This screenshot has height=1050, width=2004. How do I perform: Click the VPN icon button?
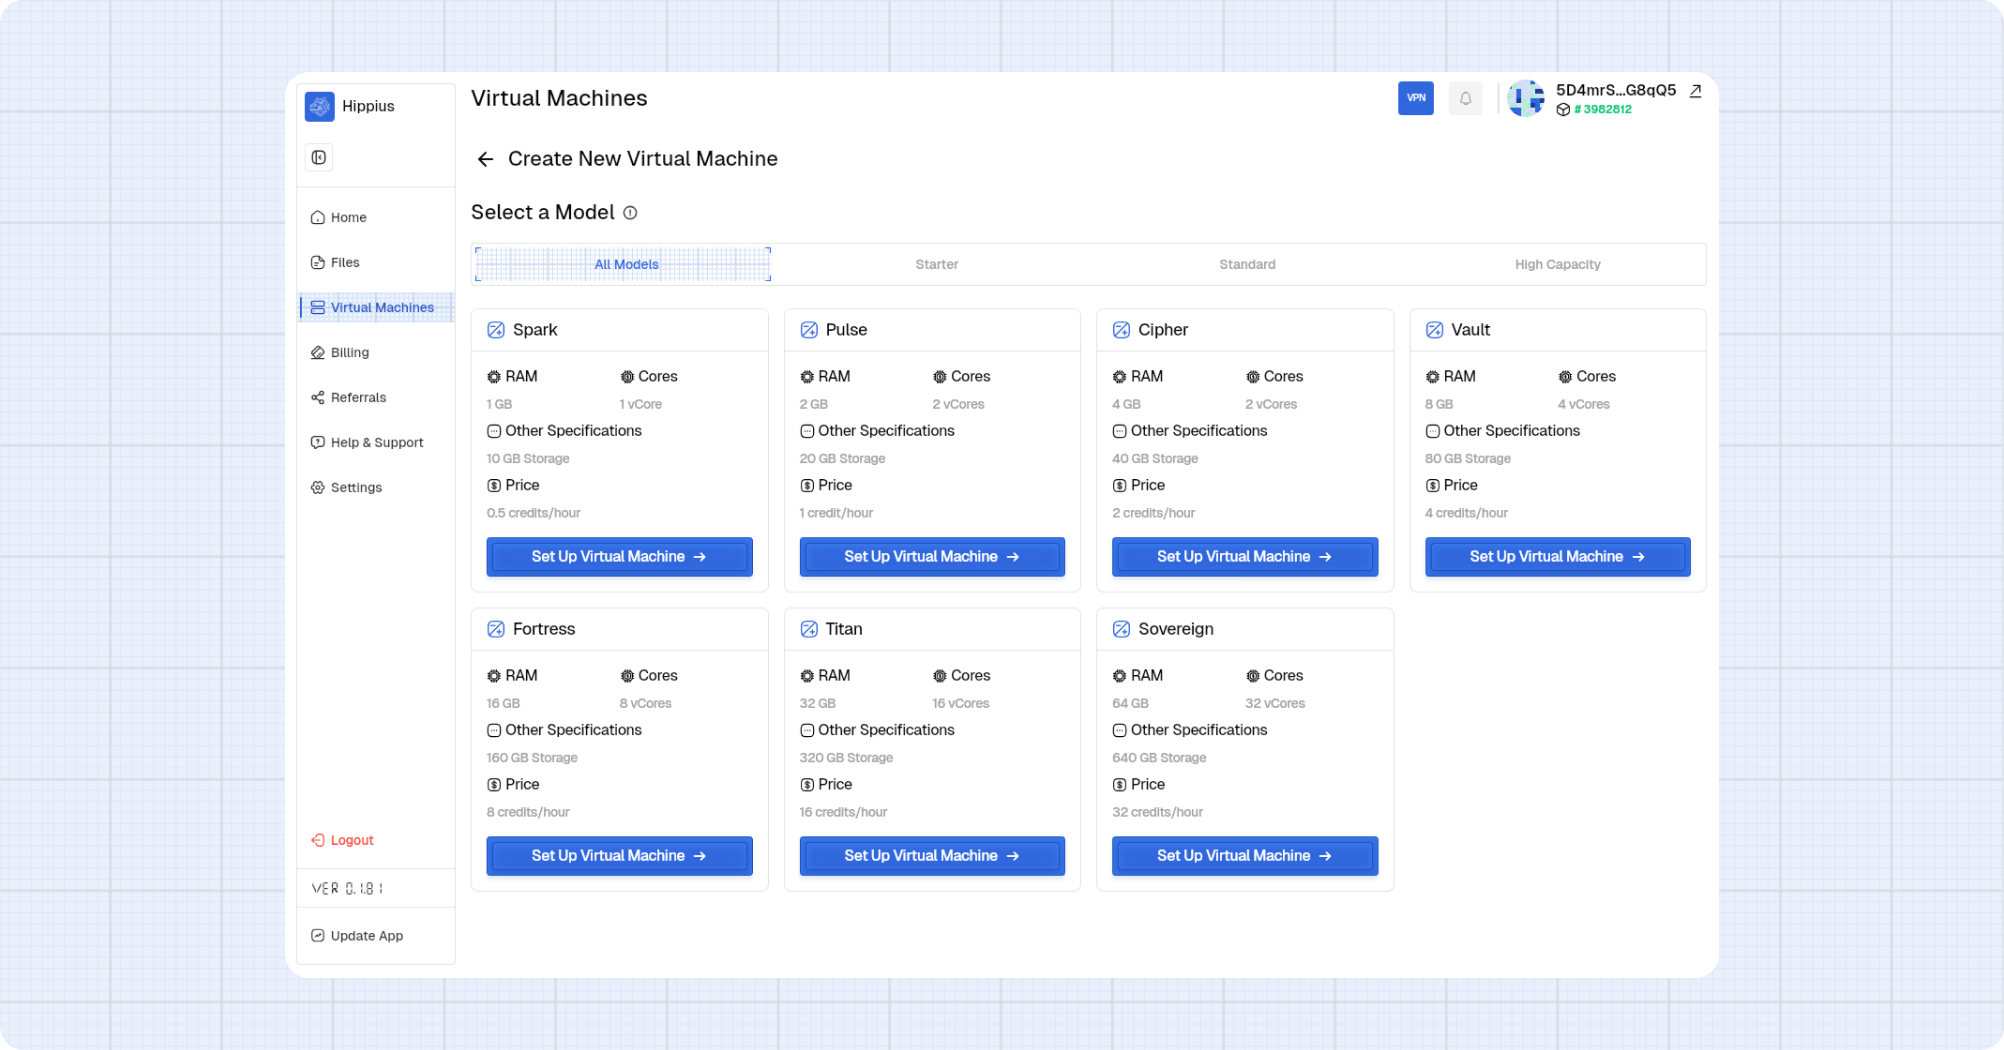(1416, 98)
